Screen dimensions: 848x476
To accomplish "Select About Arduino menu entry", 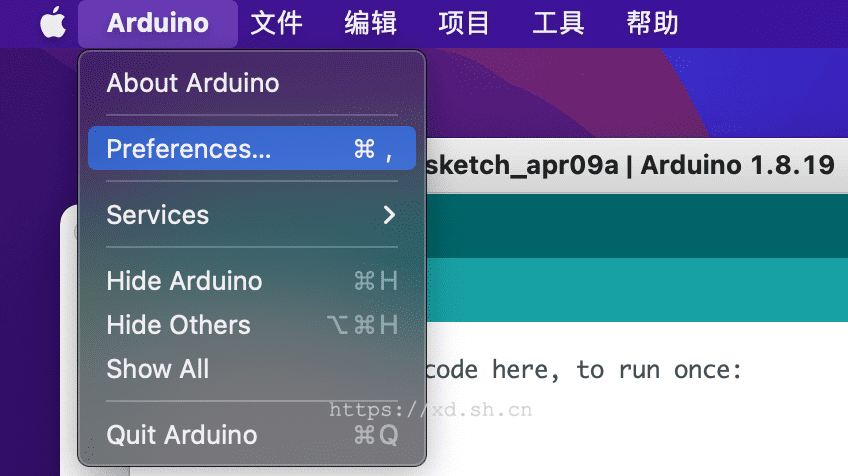I will 252,83.
